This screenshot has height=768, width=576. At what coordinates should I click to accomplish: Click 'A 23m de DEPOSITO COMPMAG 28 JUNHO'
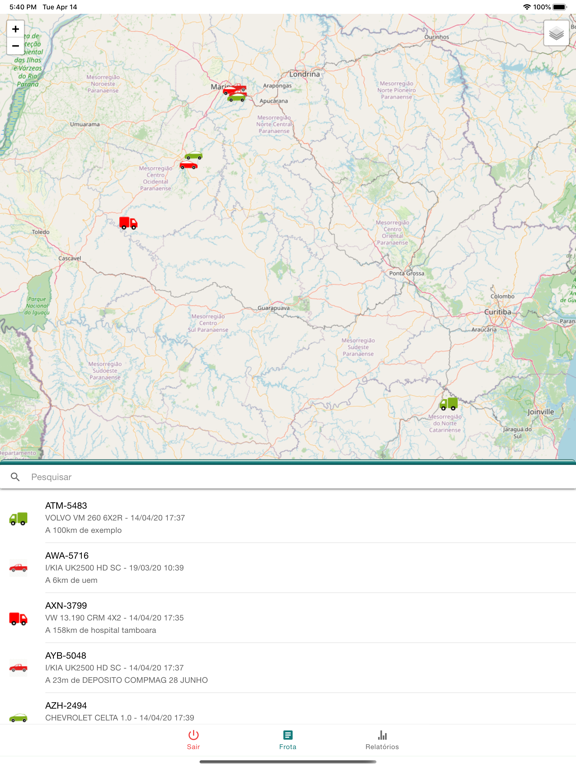coord(126,680)
